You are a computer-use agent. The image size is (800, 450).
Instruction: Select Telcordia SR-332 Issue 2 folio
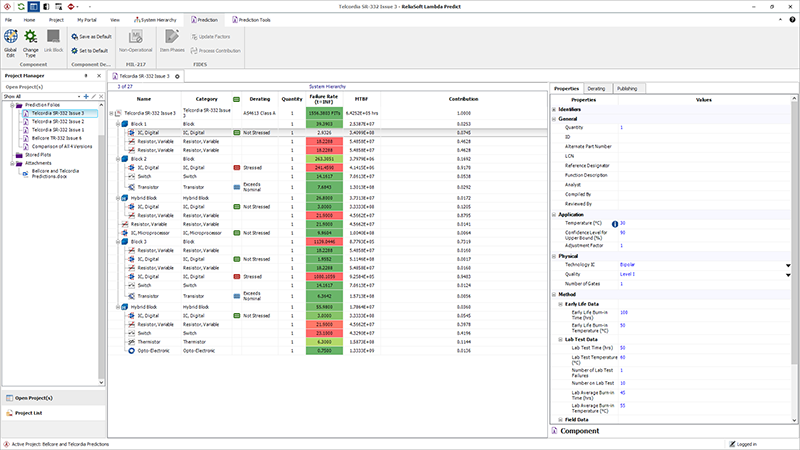click(x=58, y=121)
